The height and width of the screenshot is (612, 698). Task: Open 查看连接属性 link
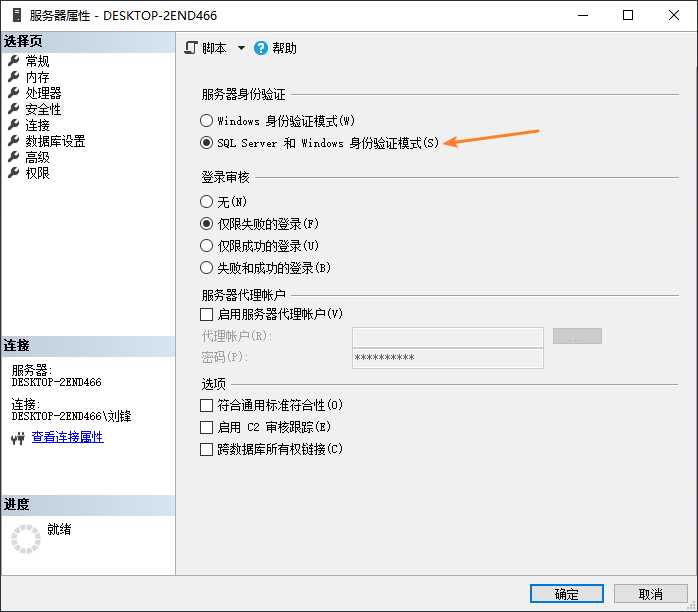68,437
